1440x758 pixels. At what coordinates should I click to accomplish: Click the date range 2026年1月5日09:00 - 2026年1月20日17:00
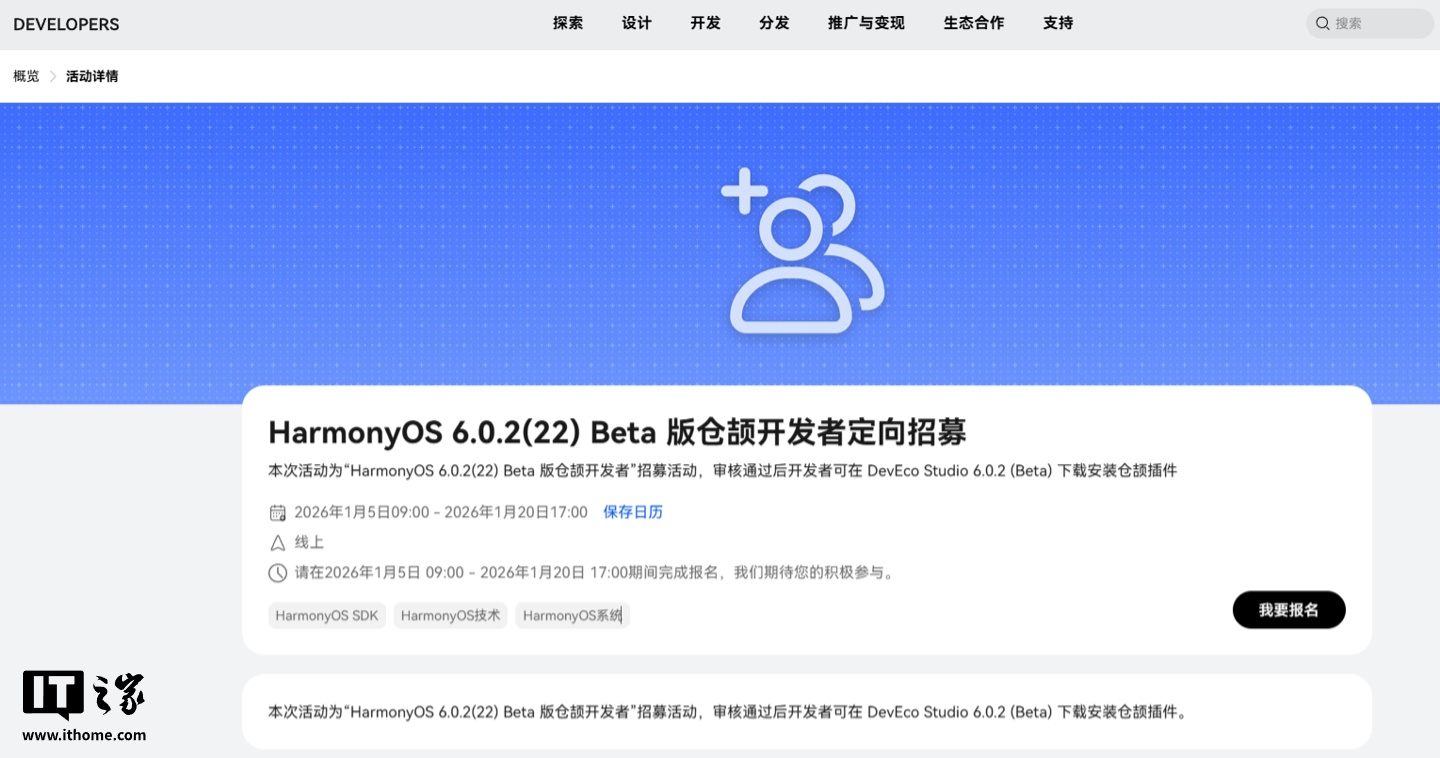point(441,512)
